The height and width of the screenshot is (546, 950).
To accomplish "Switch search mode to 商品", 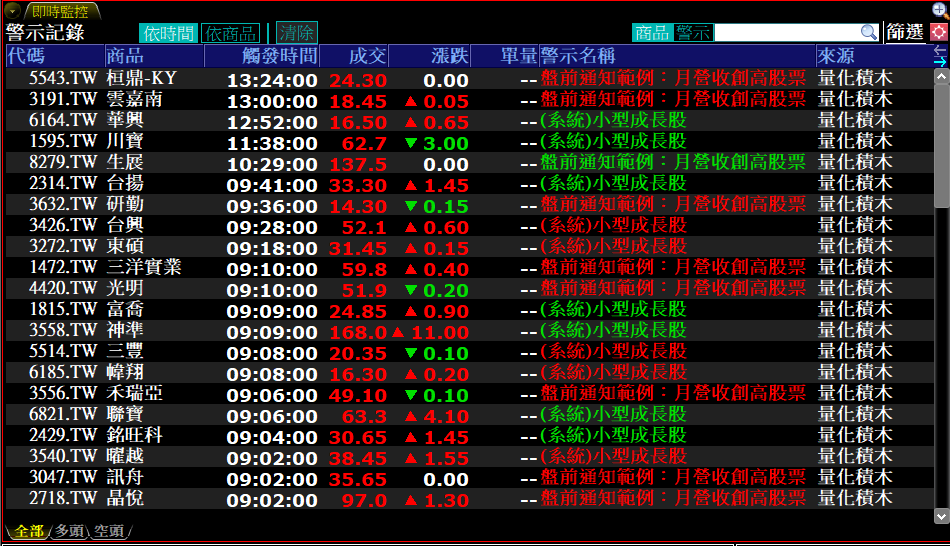I will click(652, 33).
